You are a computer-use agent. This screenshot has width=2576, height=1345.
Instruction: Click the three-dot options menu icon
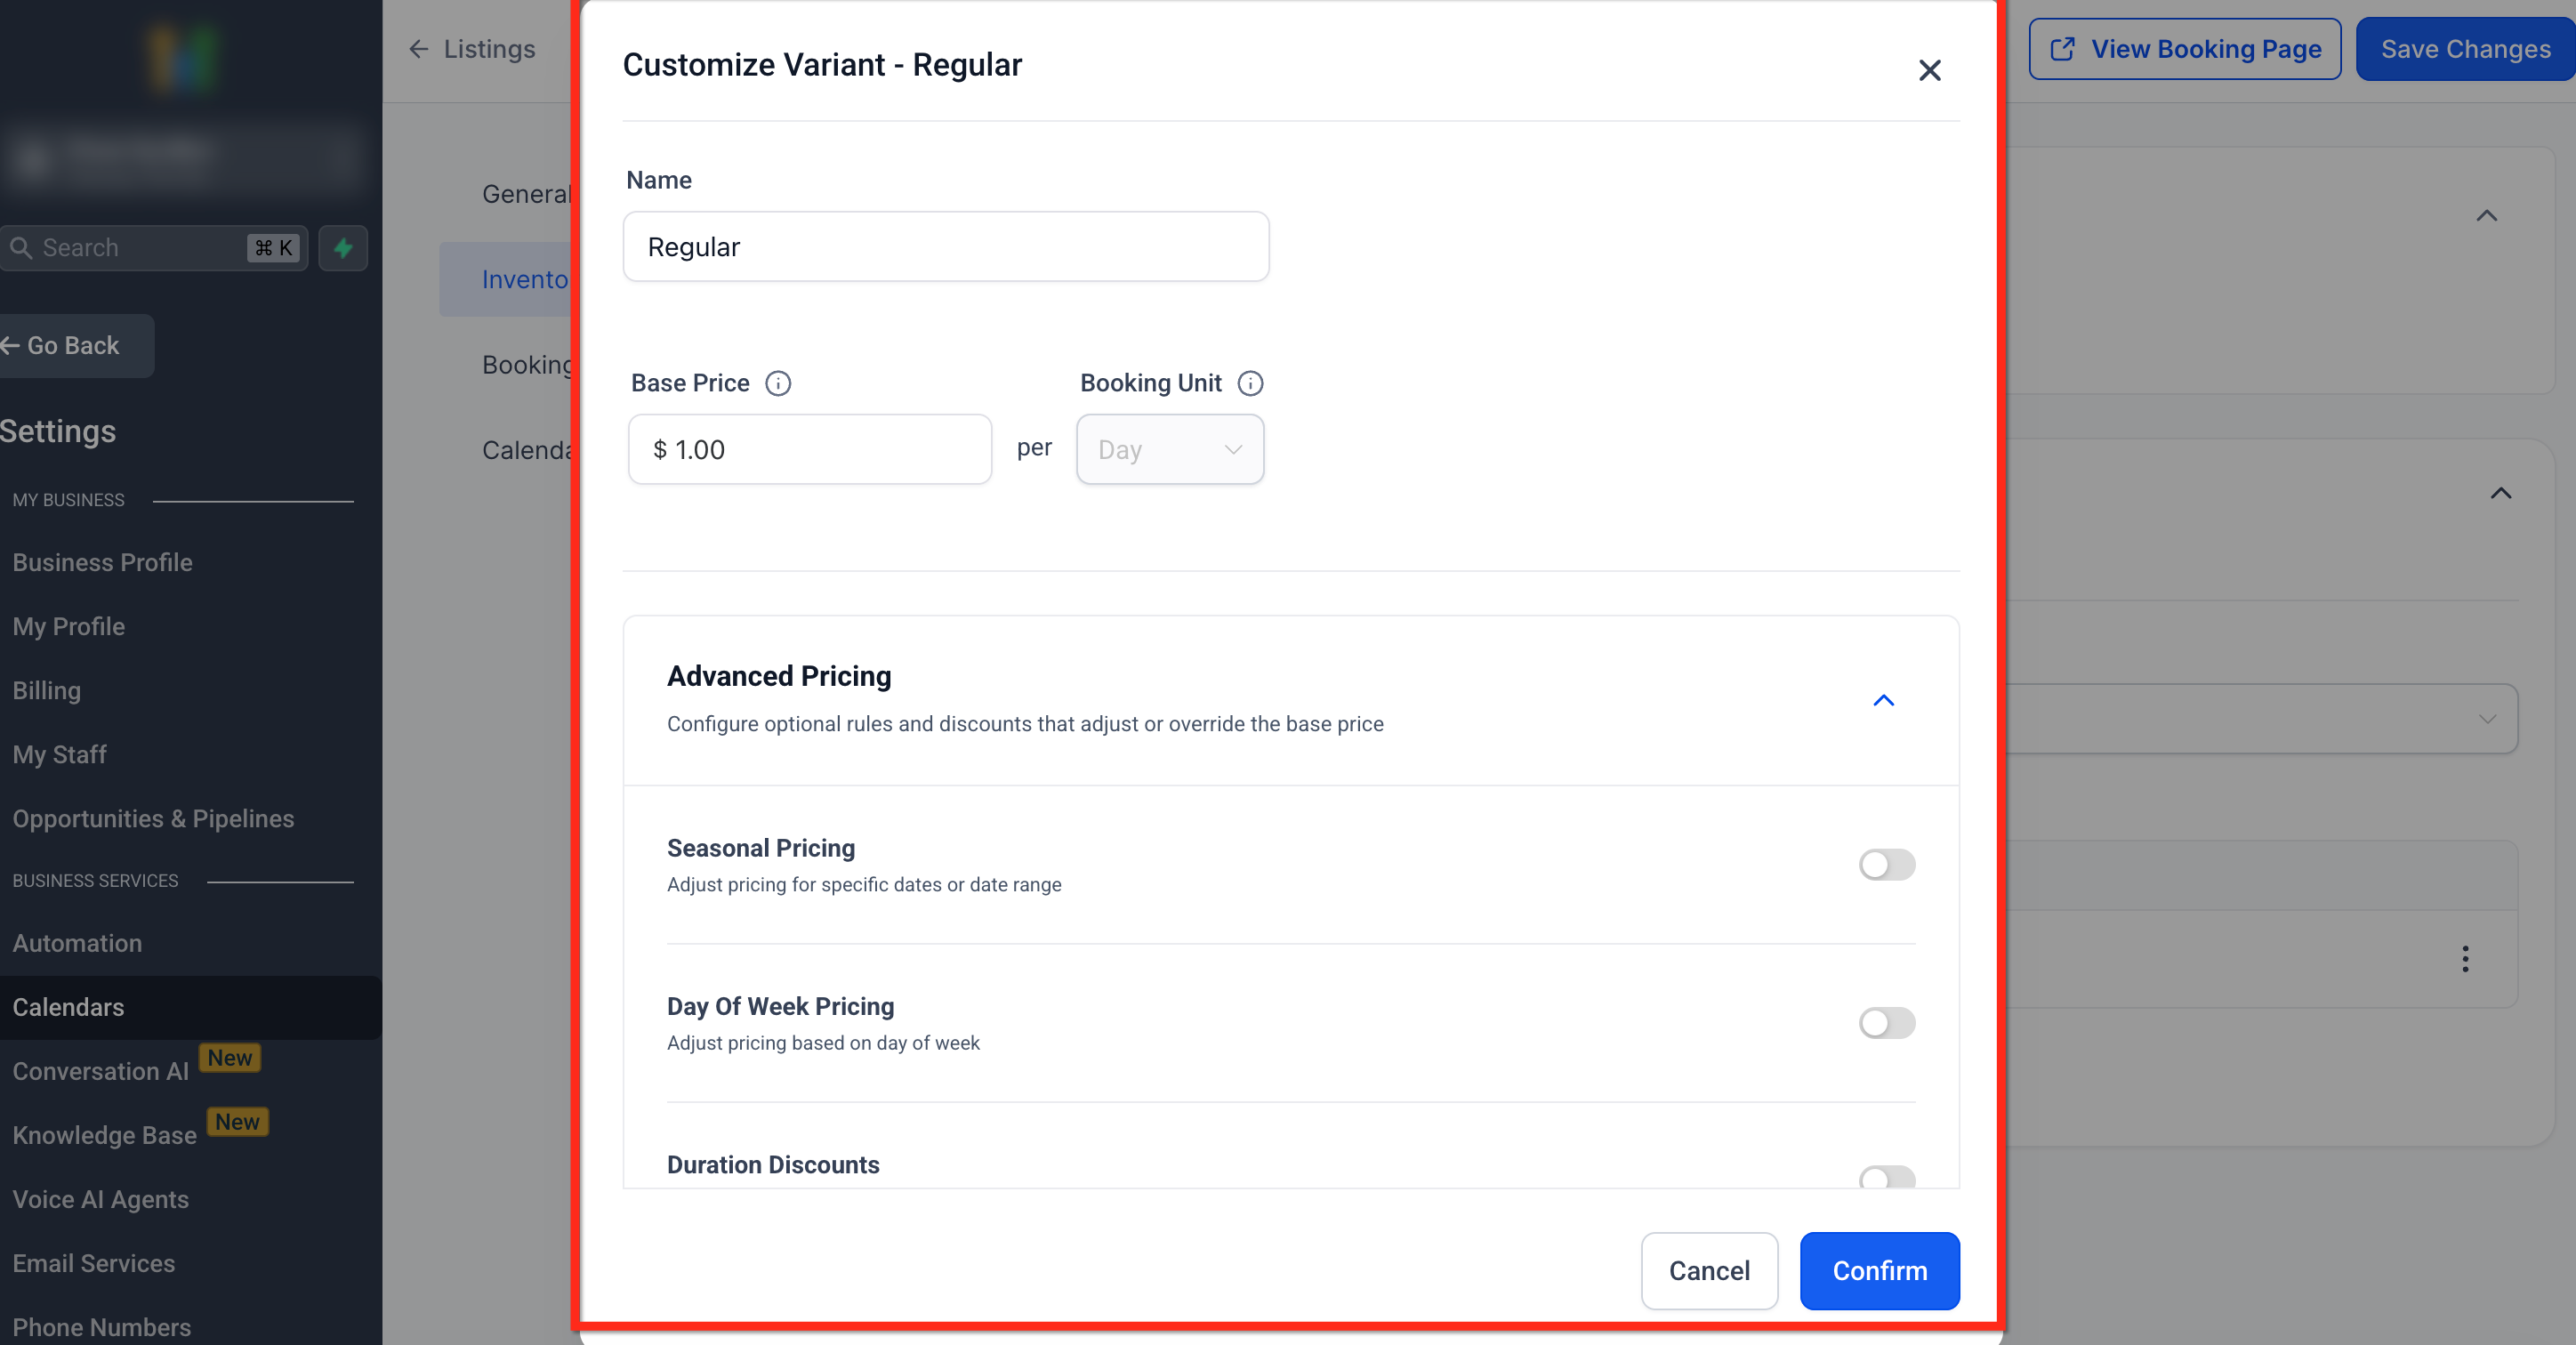[x=2465, y=958]
